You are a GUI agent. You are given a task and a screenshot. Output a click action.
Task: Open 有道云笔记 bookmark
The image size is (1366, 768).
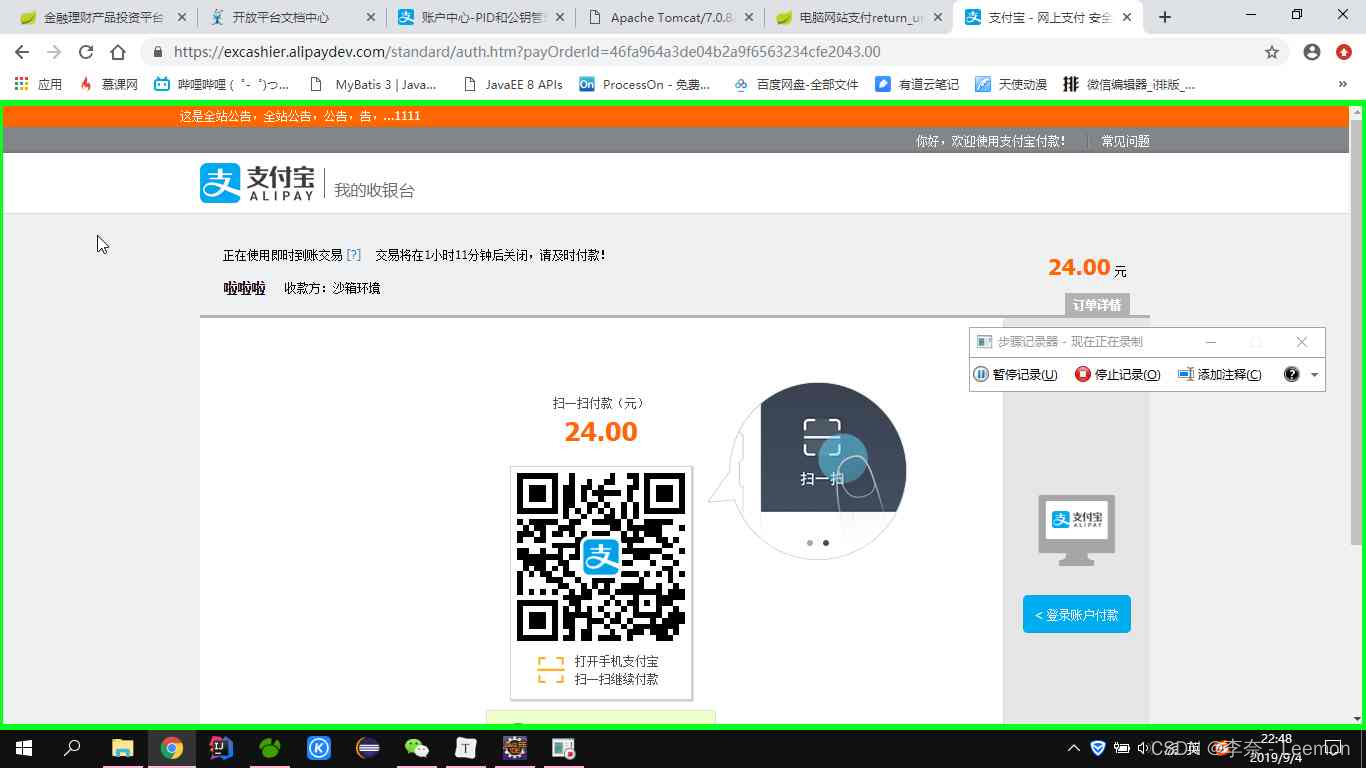pyautogui.click(x=917, y=84)
